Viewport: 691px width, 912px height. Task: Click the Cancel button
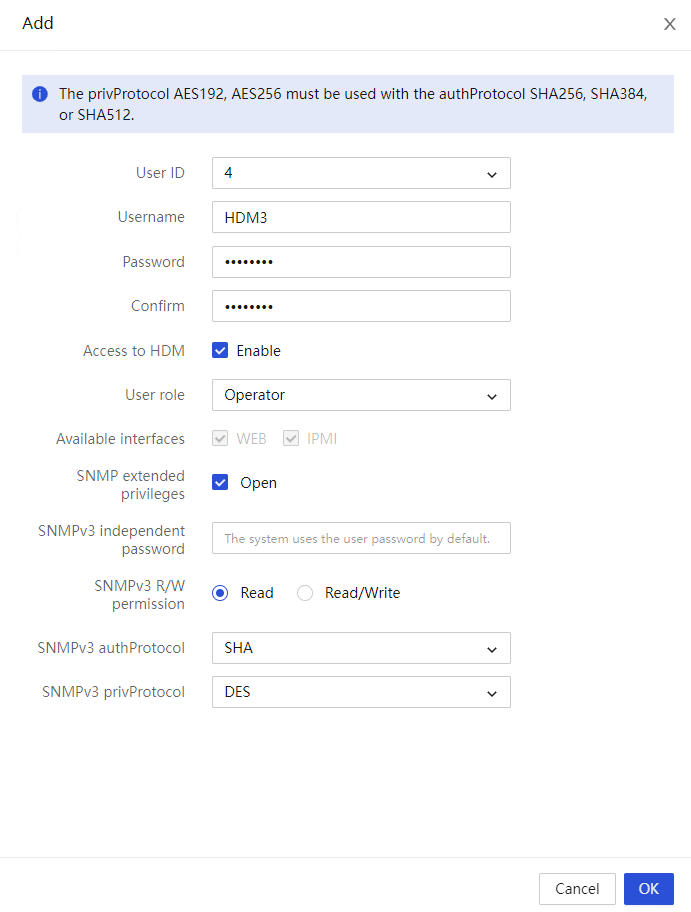coord(577,889)
